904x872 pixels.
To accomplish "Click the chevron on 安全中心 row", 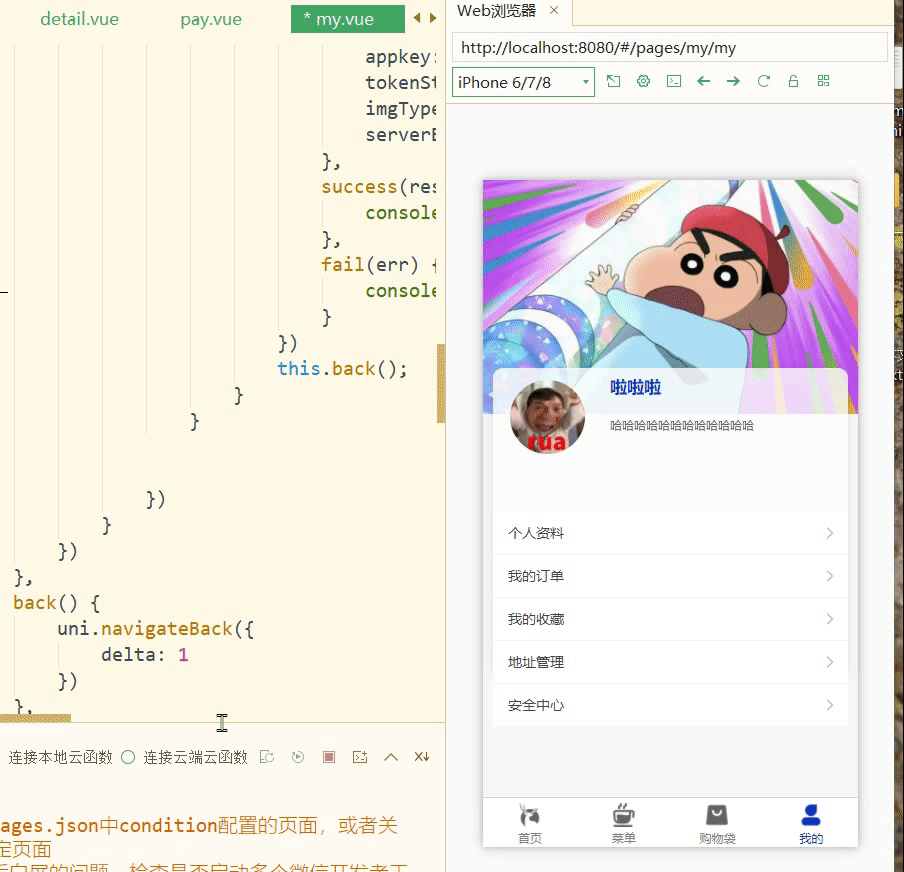I will click(830, 705).
